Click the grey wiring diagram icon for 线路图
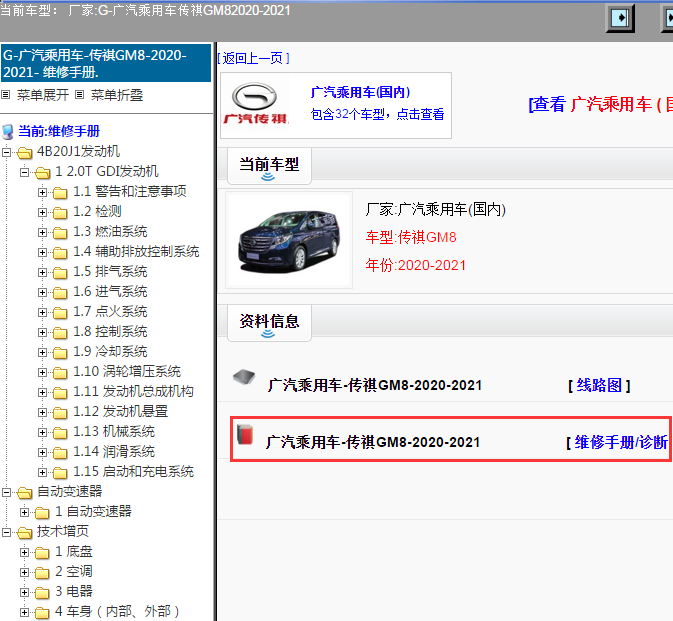The height and width of the screenshot is (621, 673). 244,377
